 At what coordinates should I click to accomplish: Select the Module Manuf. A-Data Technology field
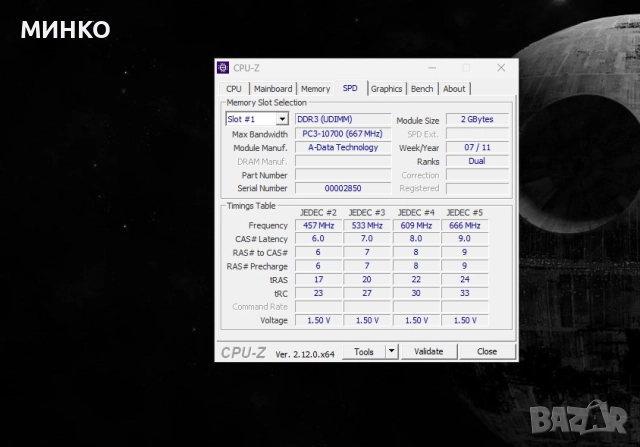click(343, 147)
